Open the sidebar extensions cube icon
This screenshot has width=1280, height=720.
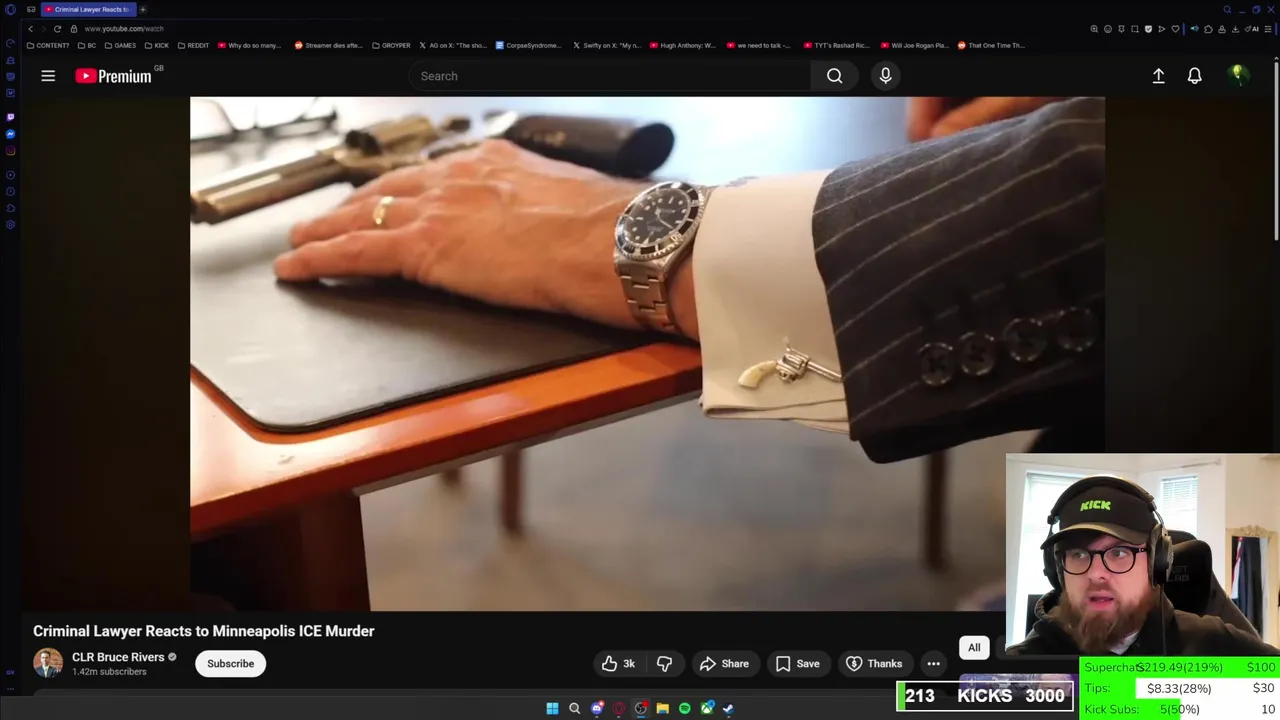coord(10,208)
